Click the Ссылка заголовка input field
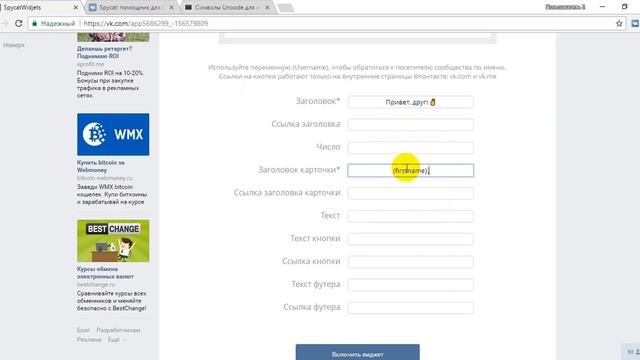640x360 pixels. pyautogui.click(x=411, y=124)
